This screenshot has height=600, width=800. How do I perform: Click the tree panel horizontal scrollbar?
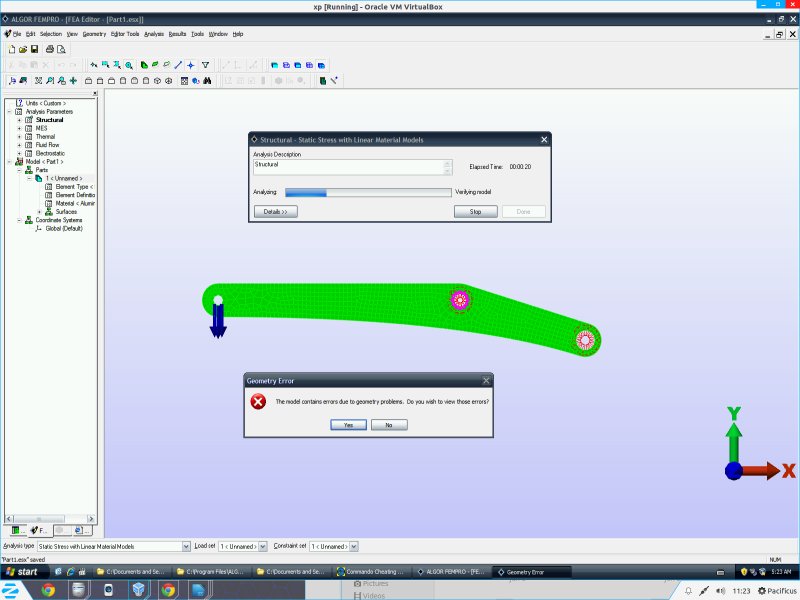tap(49, 519)
